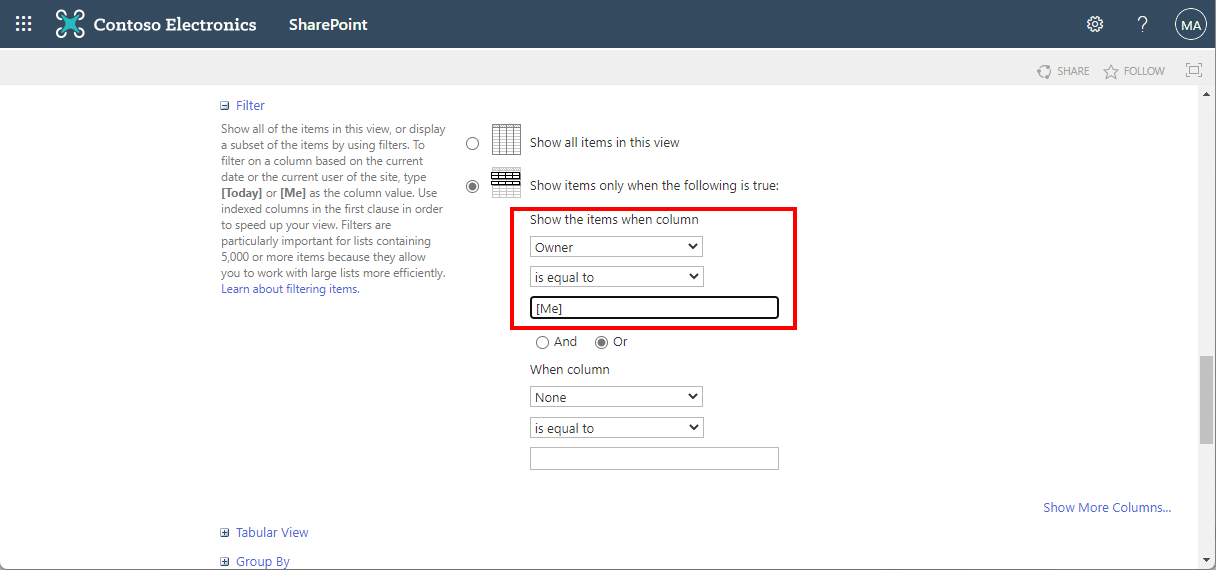The width and height of the screenshot is (1216, 570).
Task: Click the Follow star icon
Action: tap(1110, 71)
